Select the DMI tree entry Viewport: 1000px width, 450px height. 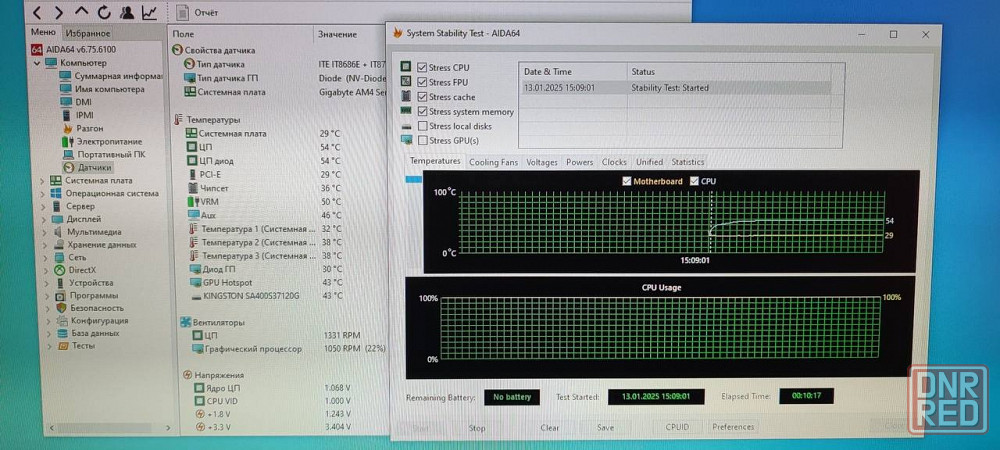click(x=84, y=102)
